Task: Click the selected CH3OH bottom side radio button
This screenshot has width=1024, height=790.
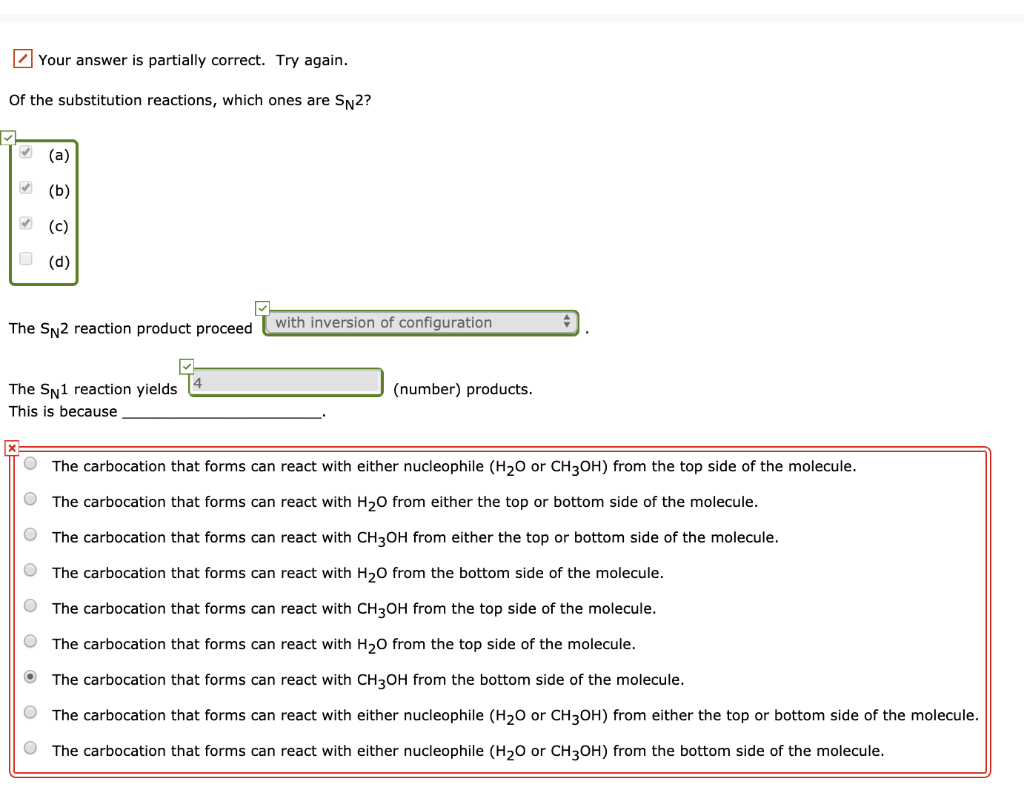Action: click(x=30, y=676)
